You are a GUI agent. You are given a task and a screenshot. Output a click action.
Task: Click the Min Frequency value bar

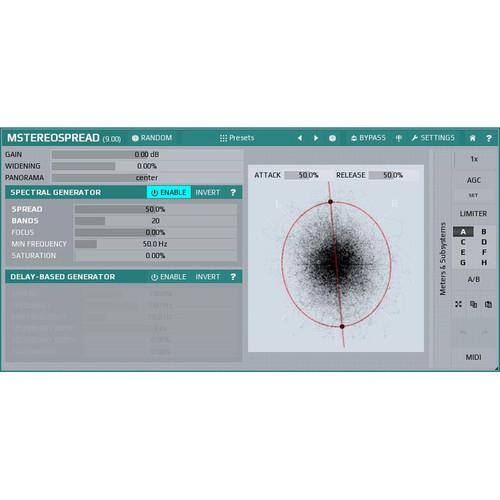(156, 244)
